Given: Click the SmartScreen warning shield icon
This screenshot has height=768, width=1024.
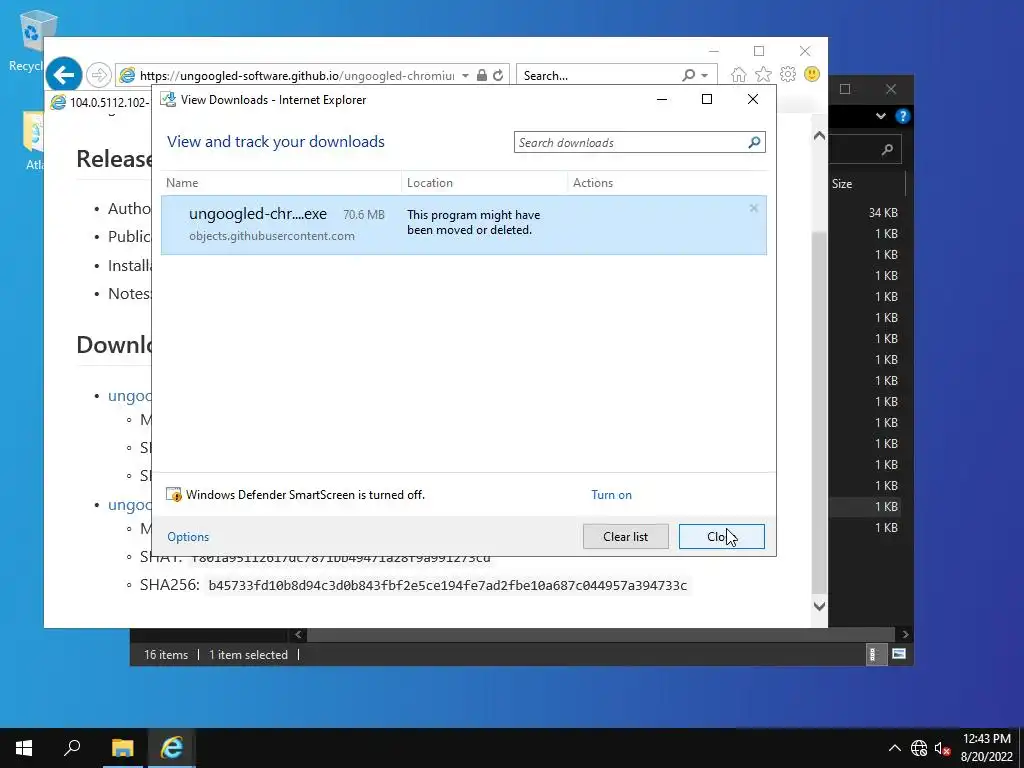Looking at the screenshot, I should (174, 494).
